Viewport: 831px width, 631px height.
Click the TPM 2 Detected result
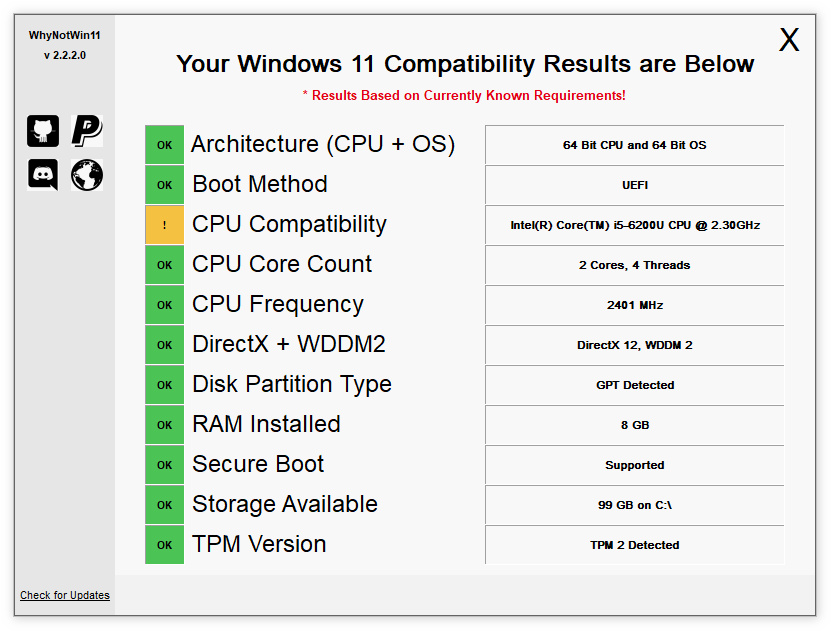pyautogui.click(x=635, y=545)
